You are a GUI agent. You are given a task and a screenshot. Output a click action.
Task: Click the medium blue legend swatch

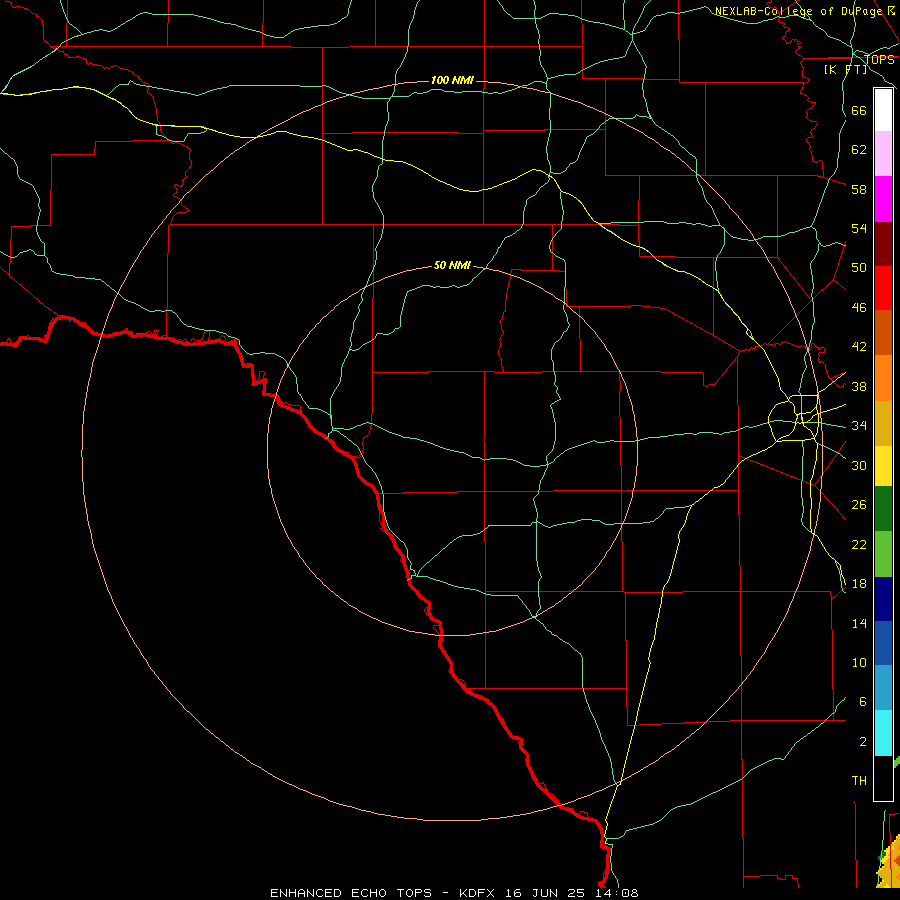coord(883,643)
